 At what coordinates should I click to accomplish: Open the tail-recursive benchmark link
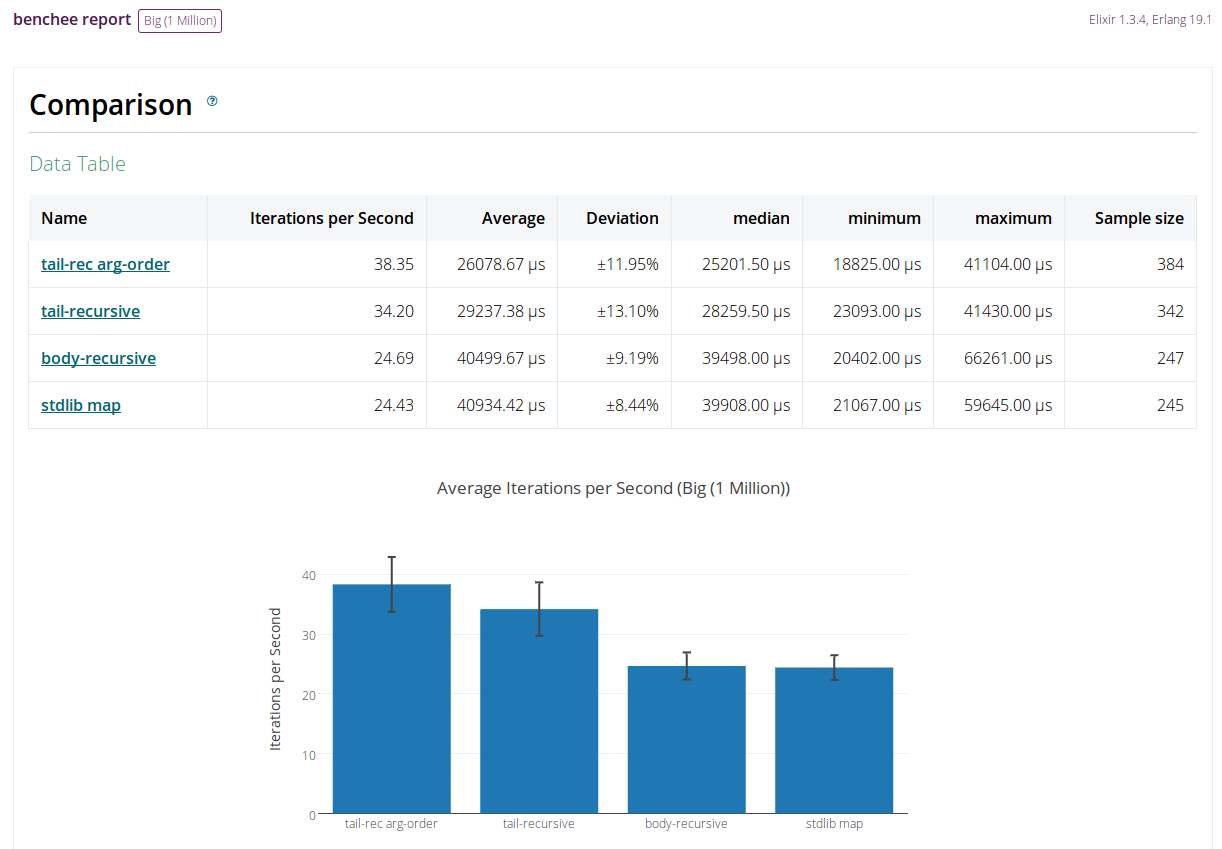pos(90,311)
